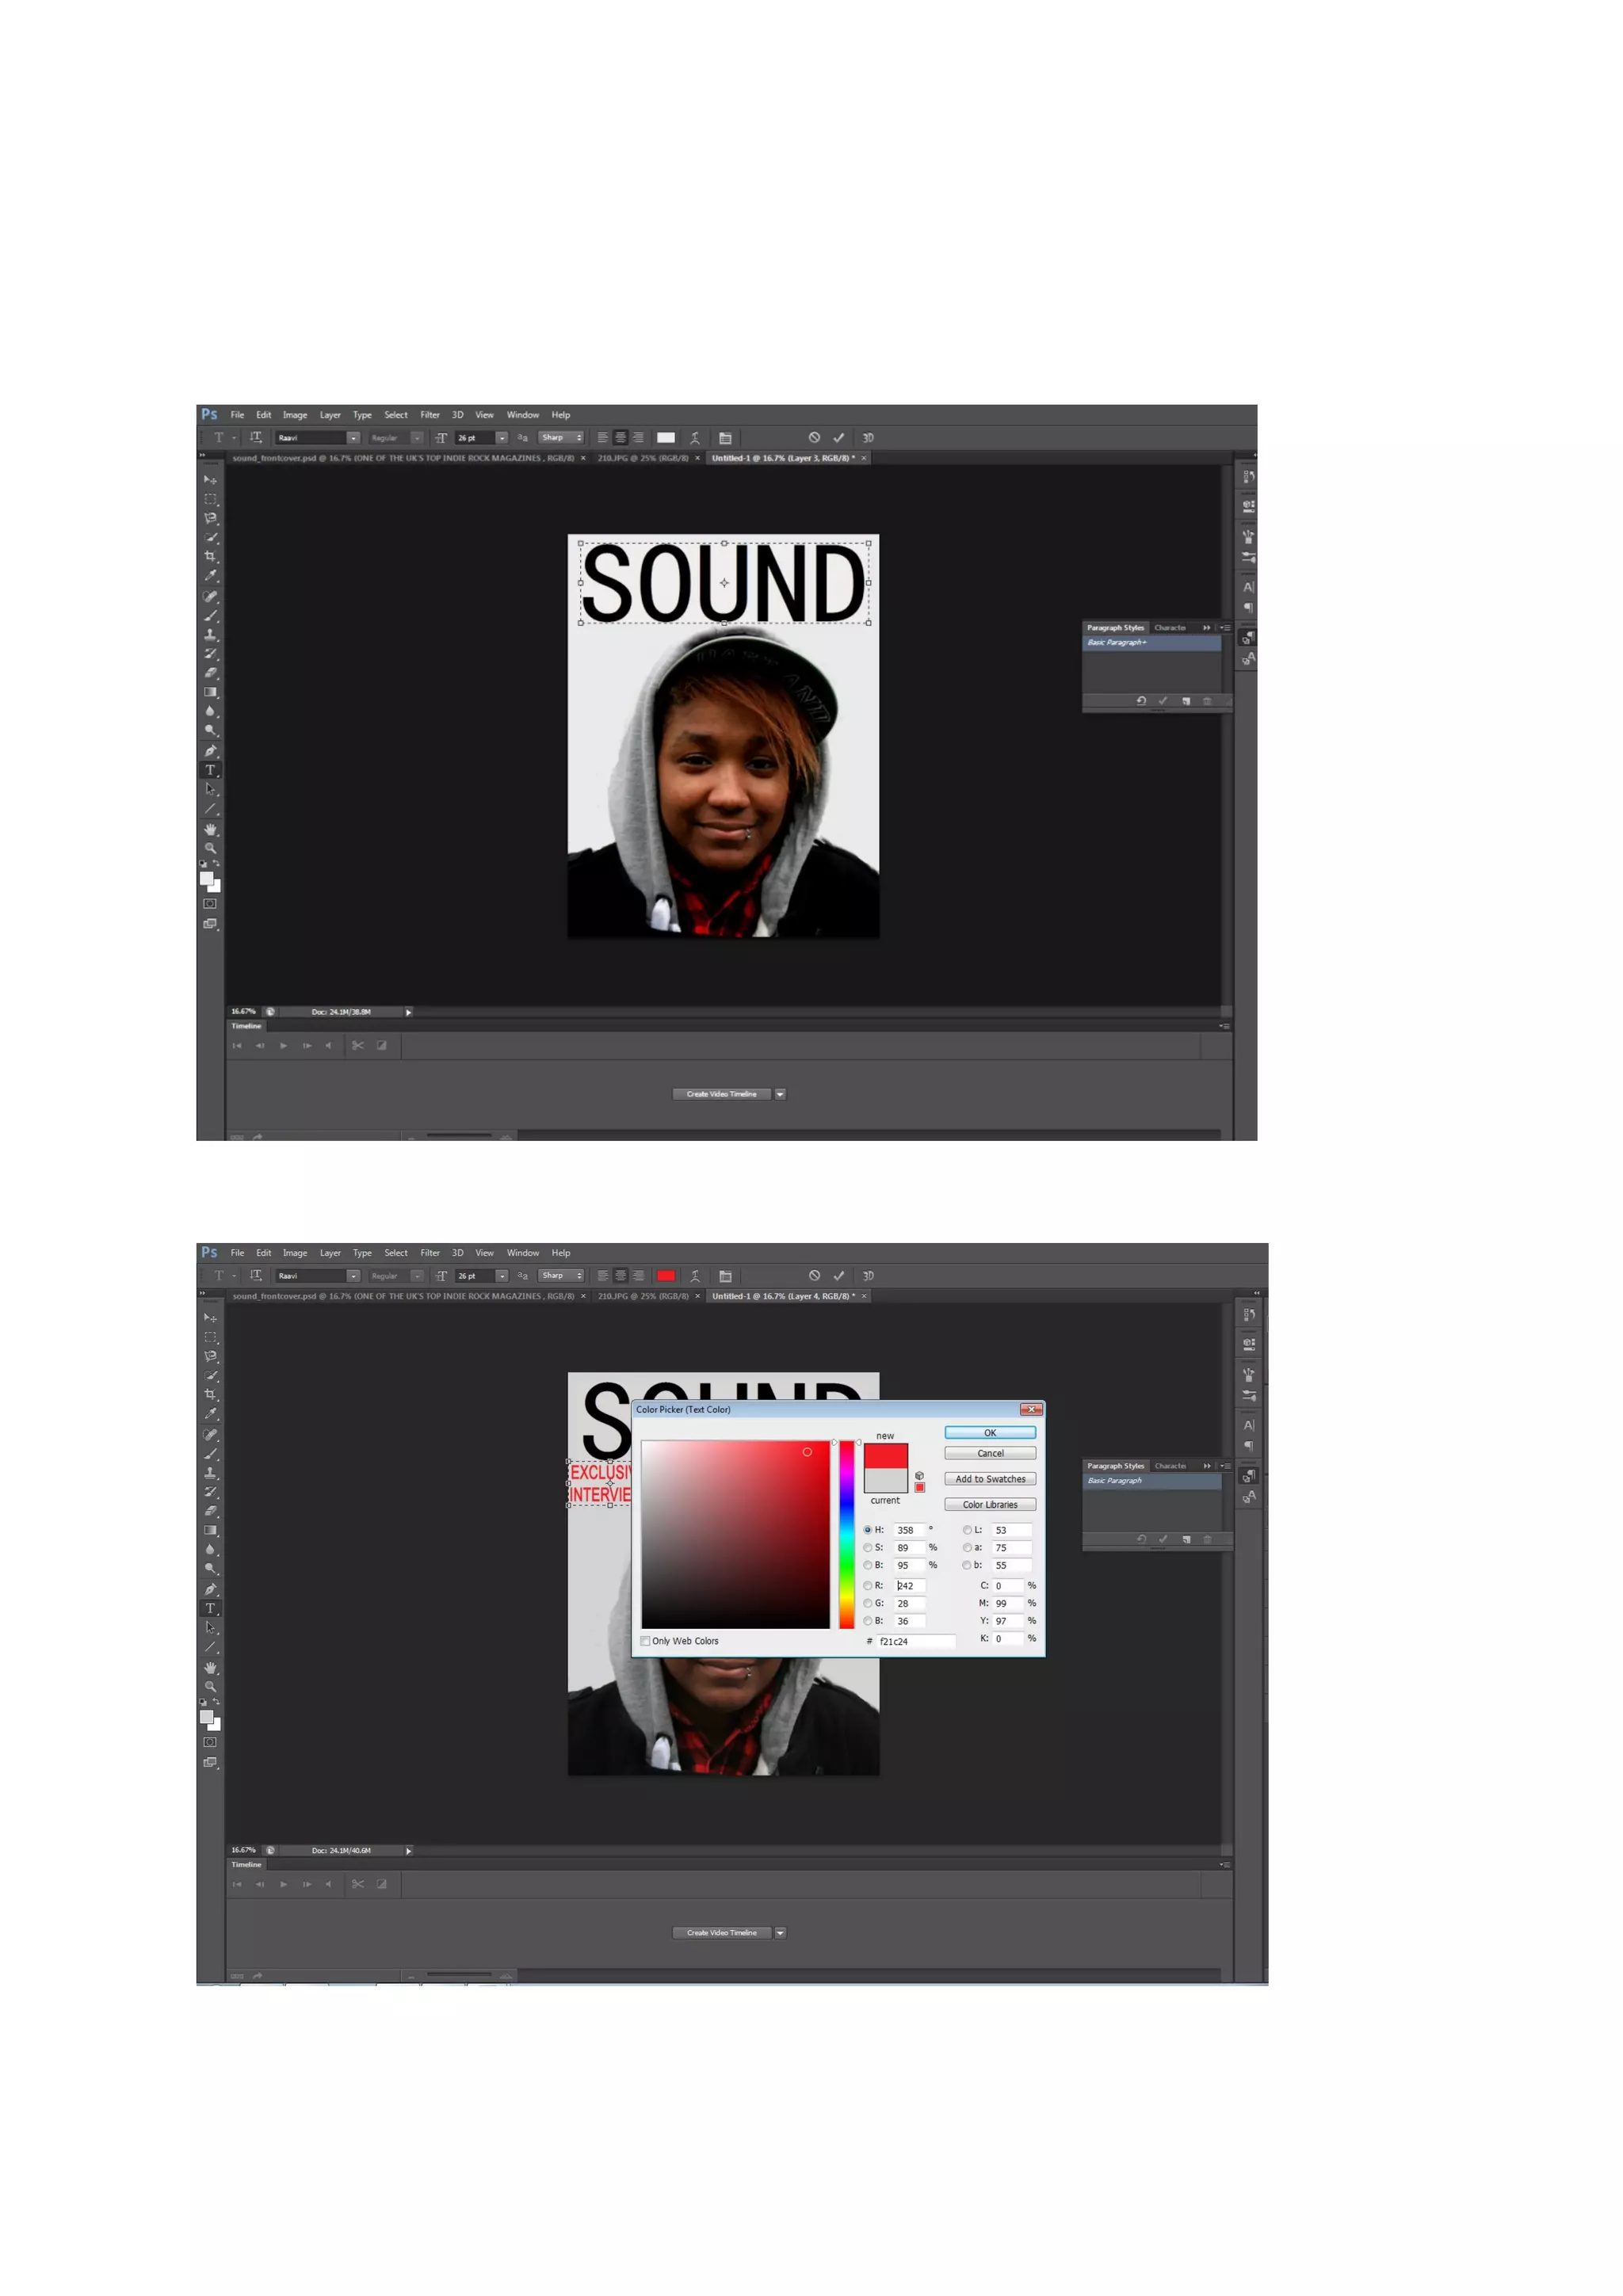Screen dimensions: 1623x2296
Task: Click the not-web-safe cube warning icon in Color Picker
Action: (919, 1475)
